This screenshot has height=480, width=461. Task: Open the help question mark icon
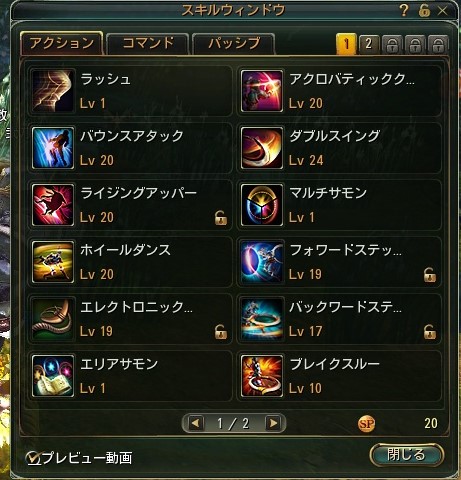(404, 11)
